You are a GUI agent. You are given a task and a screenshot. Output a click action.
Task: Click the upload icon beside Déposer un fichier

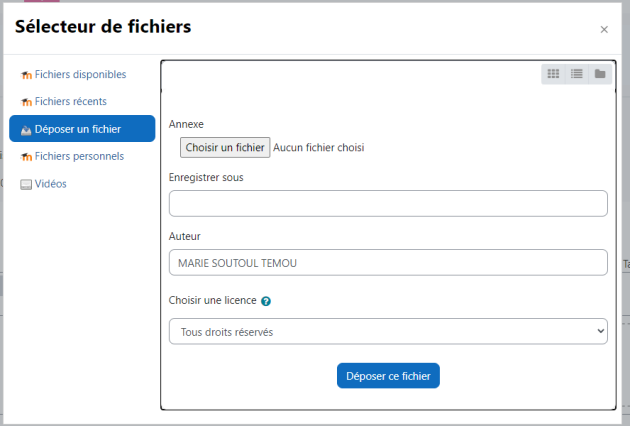click(26, 130)
